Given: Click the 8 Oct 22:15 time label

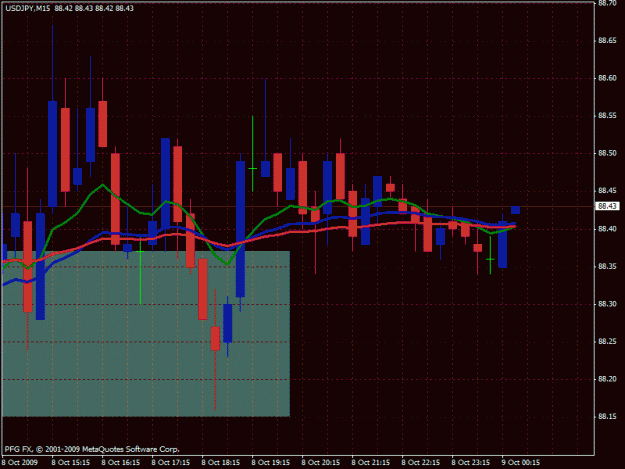Looking at the screenshot, I should (x=421, y=463).
